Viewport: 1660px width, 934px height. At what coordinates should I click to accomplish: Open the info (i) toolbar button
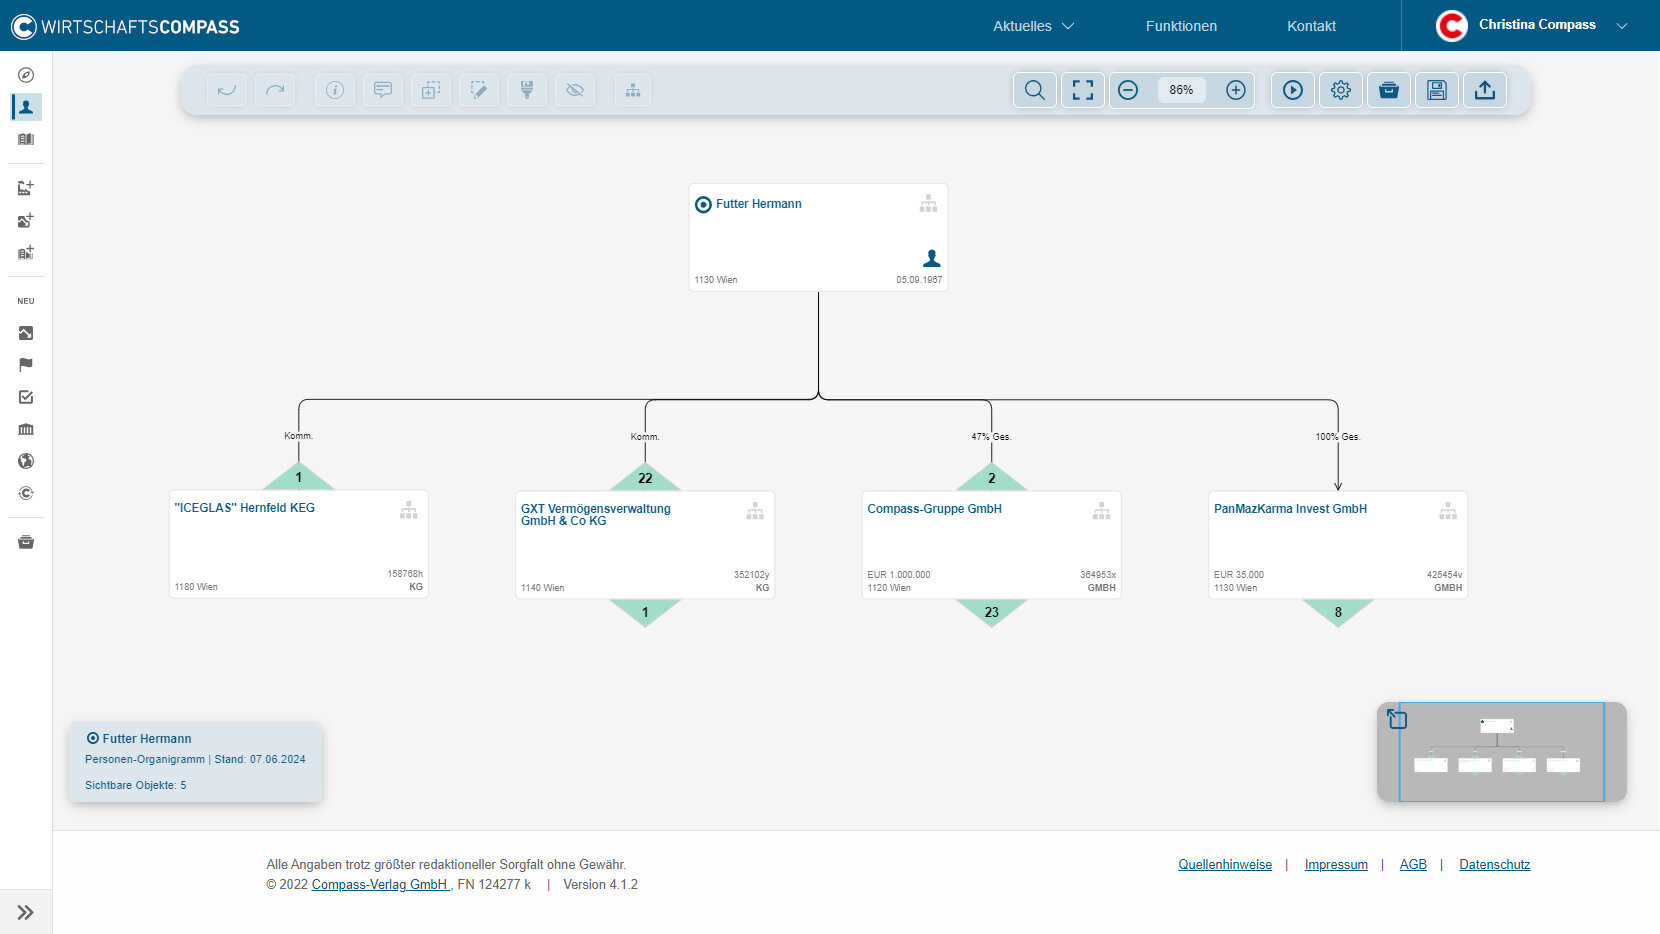[x=335, y=90]
